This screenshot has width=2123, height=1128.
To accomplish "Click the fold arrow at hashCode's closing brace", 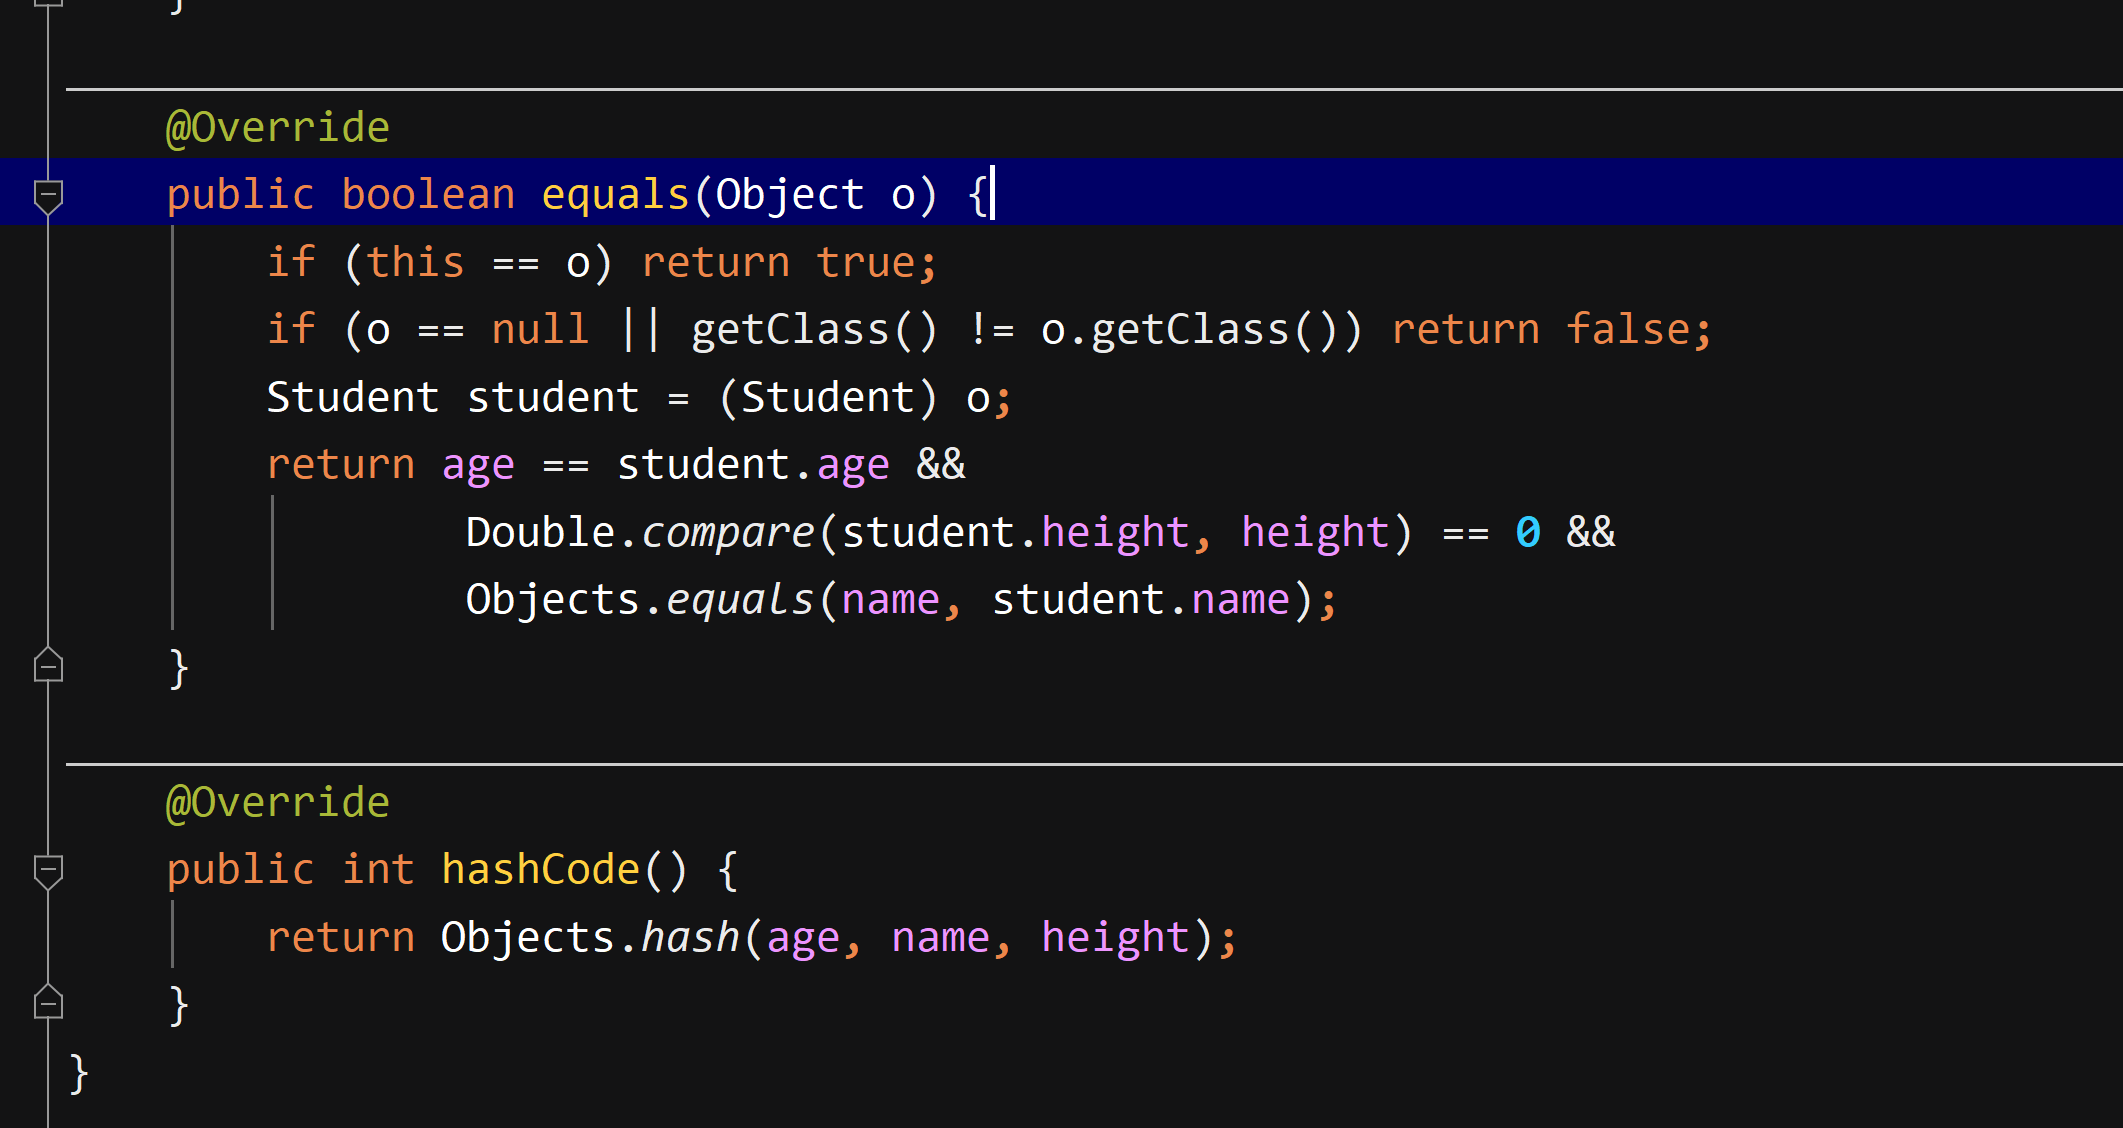I will point(47,1003).
